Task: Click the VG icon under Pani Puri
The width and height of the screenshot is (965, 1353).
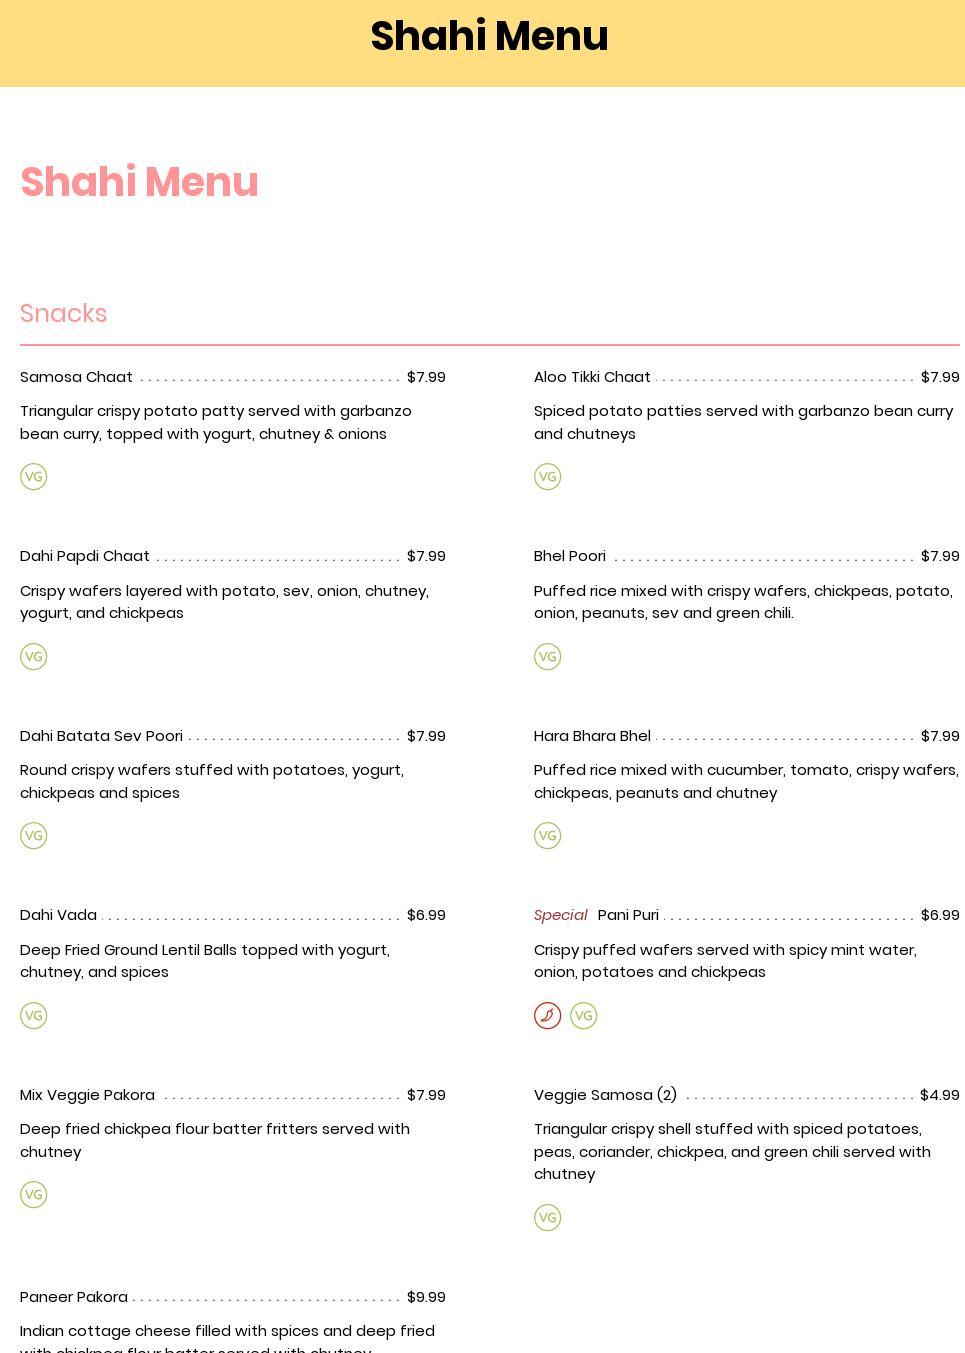Action: coord(583,1016)
